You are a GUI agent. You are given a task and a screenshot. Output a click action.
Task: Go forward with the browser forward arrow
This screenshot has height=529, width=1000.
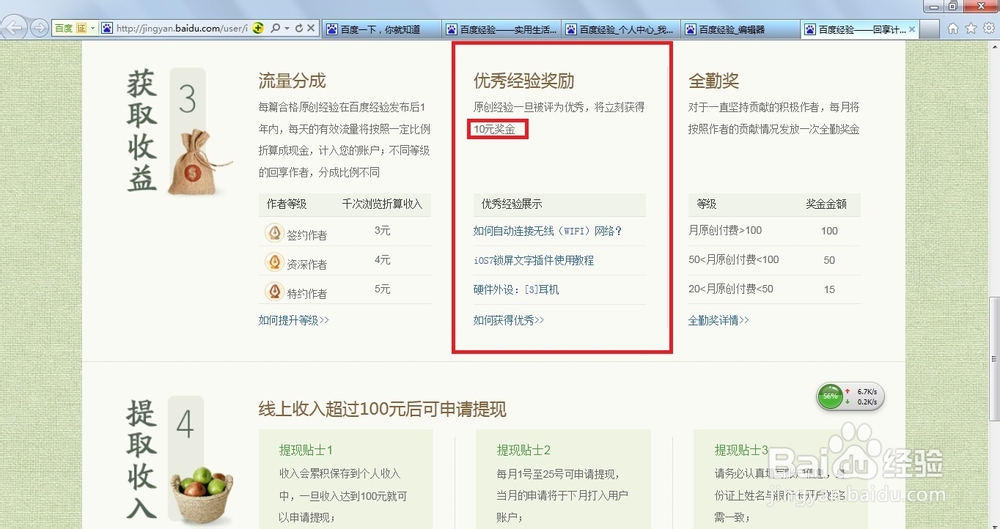coord(39,28)
